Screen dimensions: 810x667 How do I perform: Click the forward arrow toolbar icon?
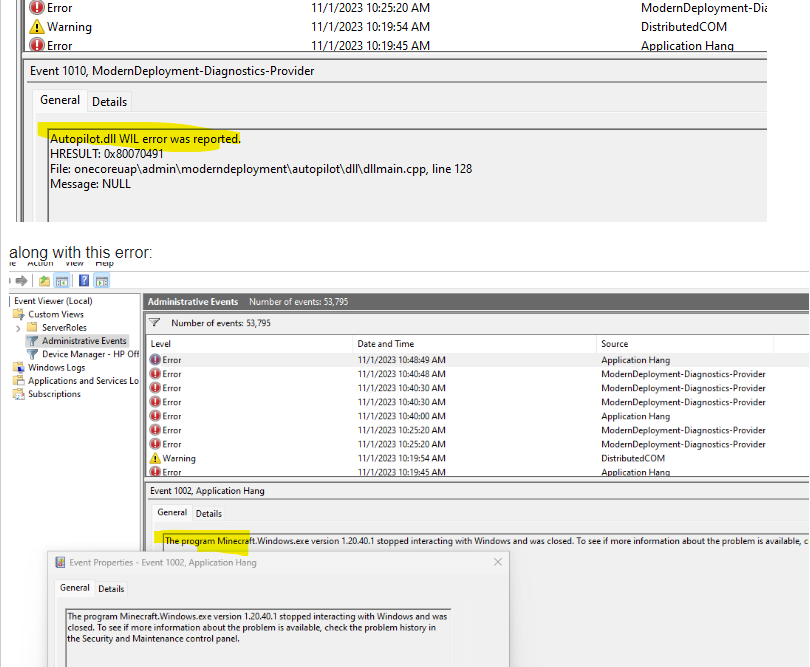[x=22, y=281]
